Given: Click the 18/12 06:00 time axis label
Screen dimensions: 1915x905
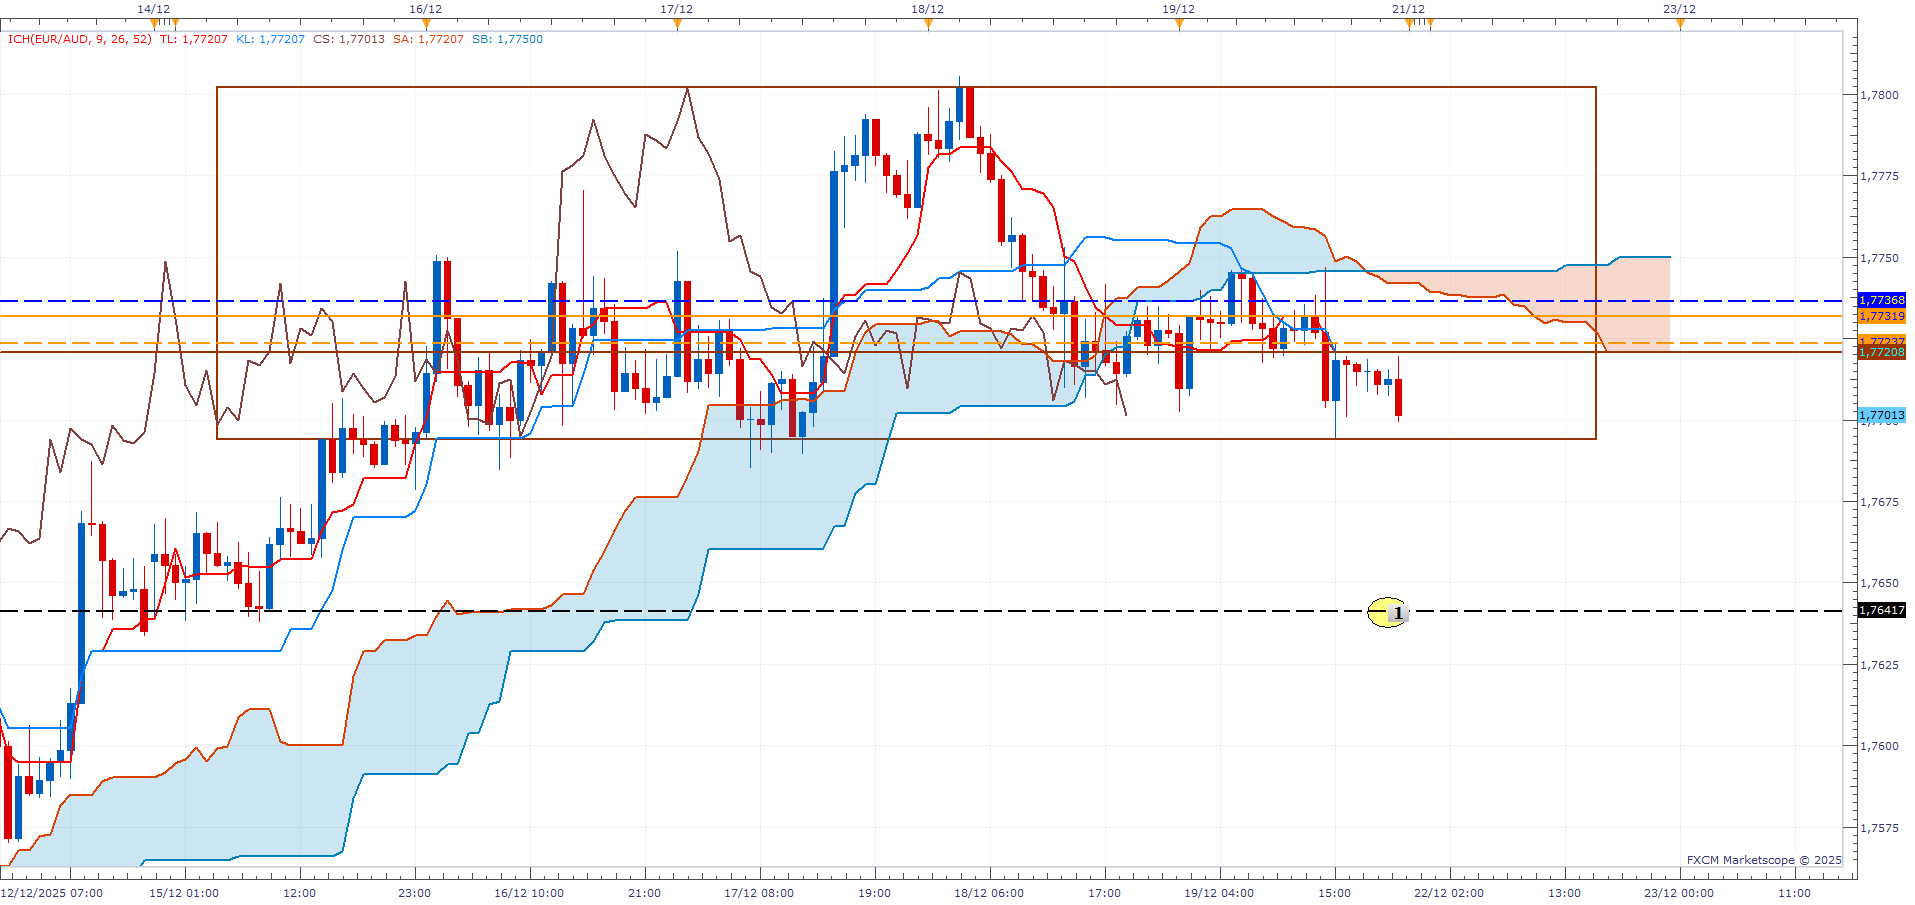Looking at the screenshot, I should click(x=989, y=893).
